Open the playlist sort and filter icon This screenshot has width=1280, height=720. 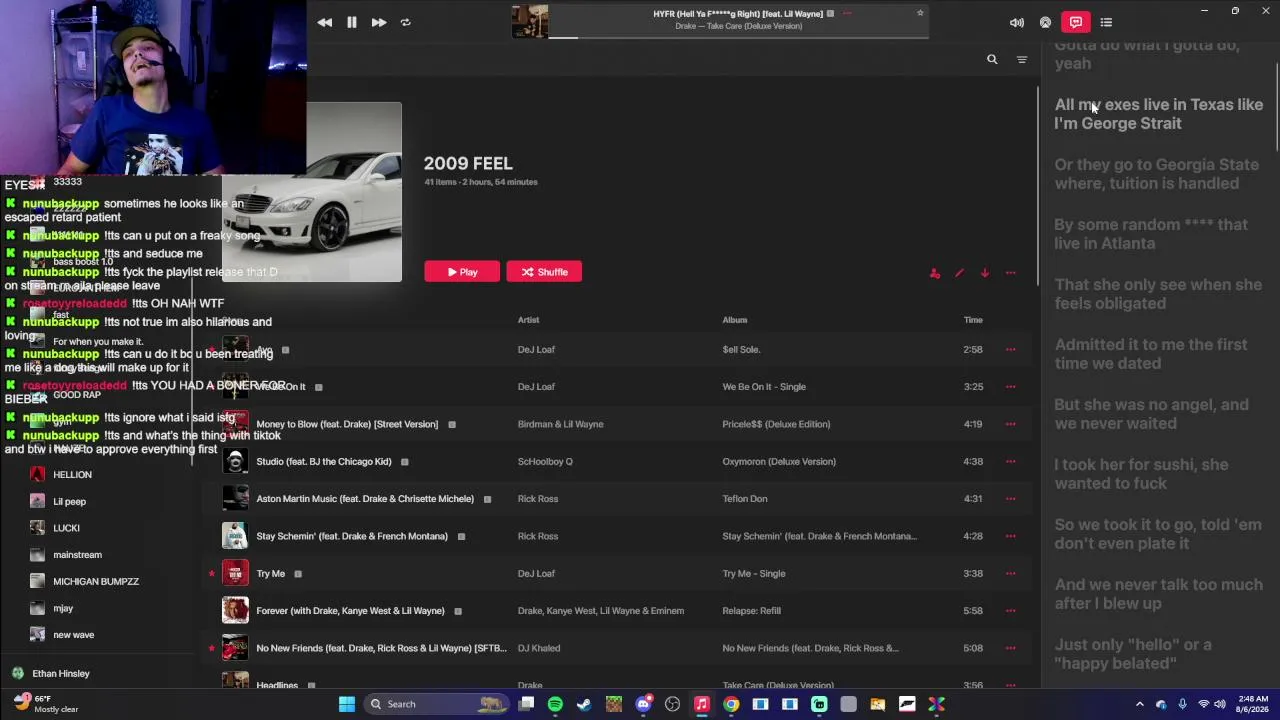[1022, 60]
